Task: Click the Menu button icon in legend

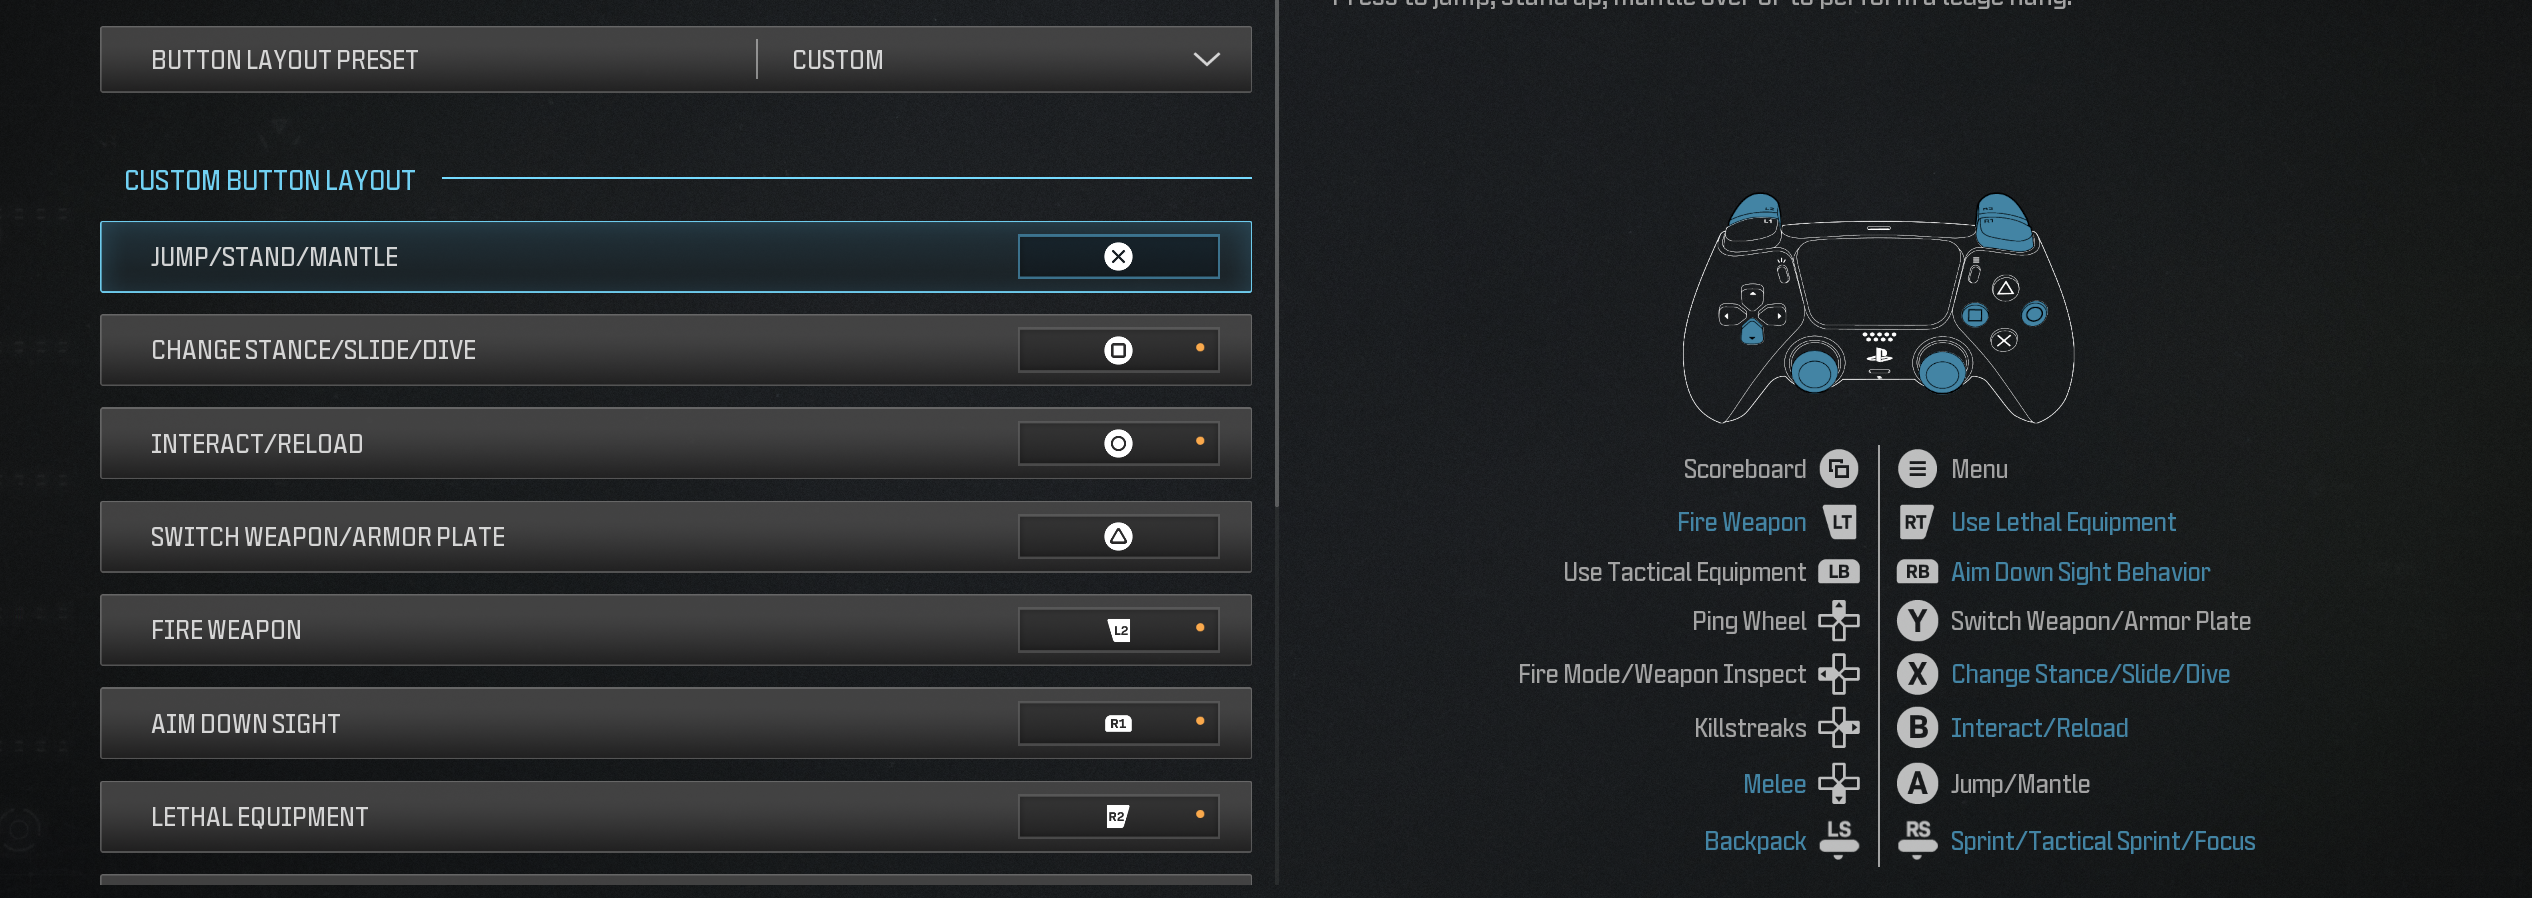Action: point(1916,469)
